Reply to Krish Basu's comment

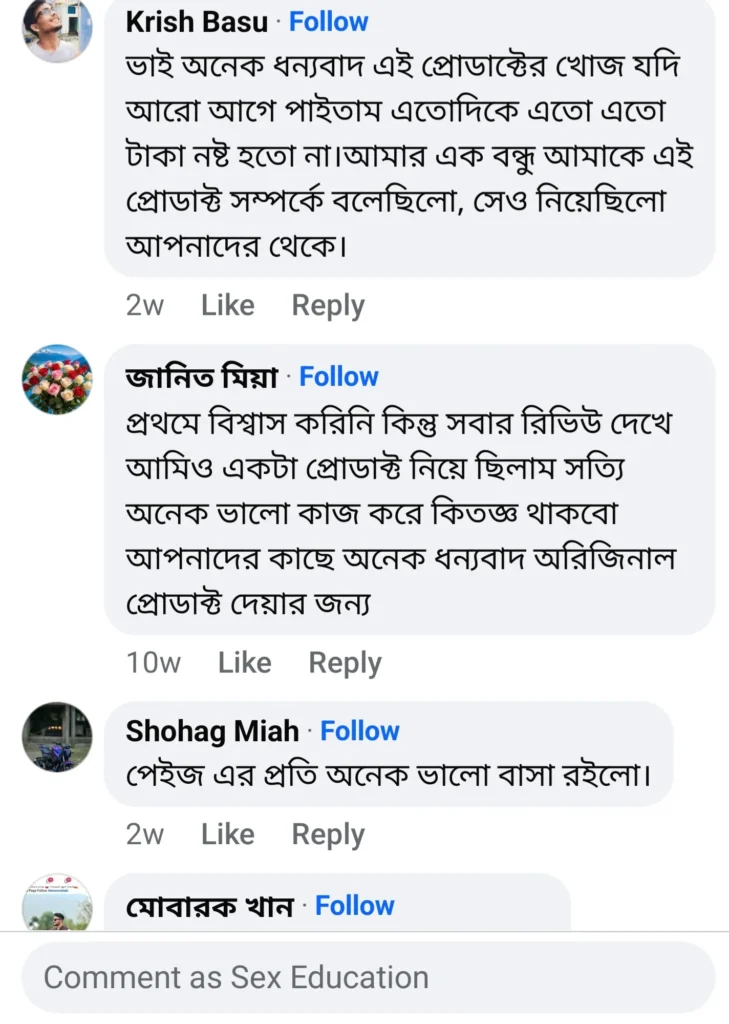pyautogui.click(x=327, y=305)
